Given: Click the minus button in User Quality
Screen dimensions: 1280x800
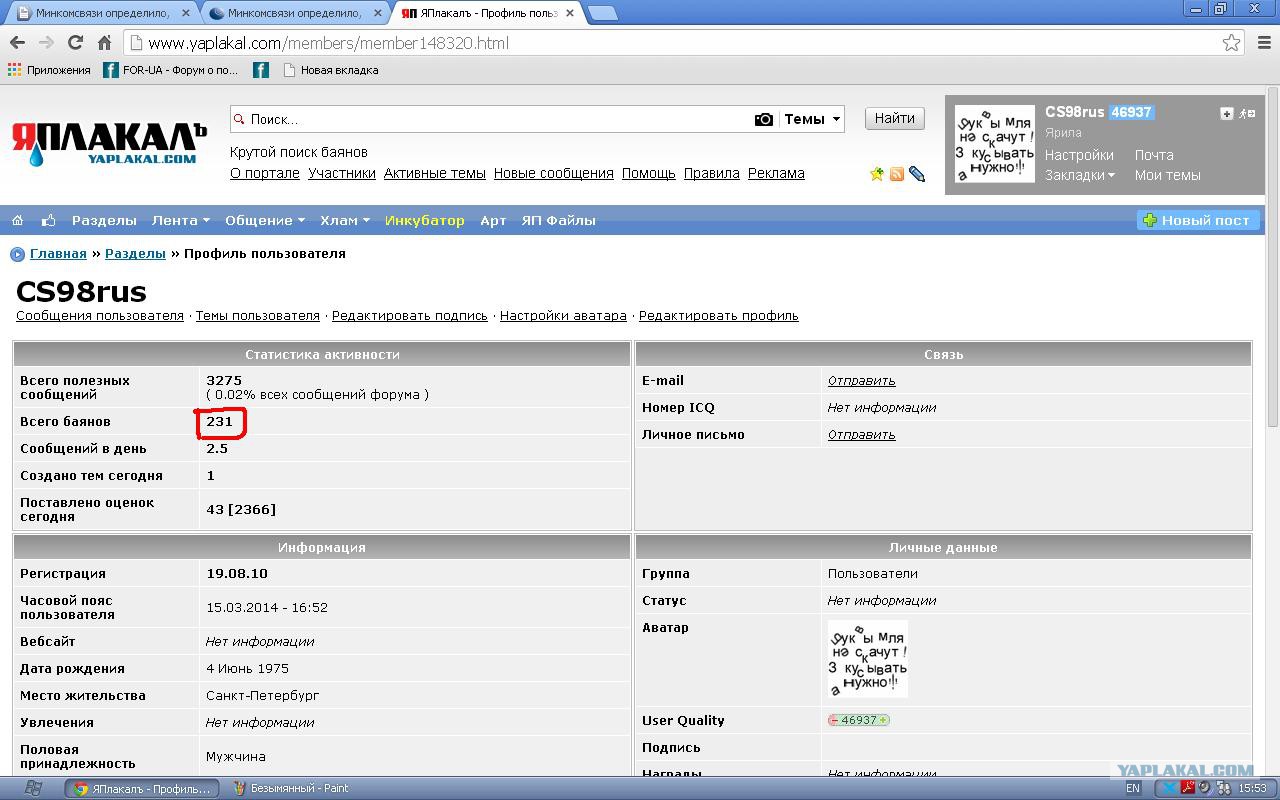Looking at the screenshot, I should tap(834, 720).
